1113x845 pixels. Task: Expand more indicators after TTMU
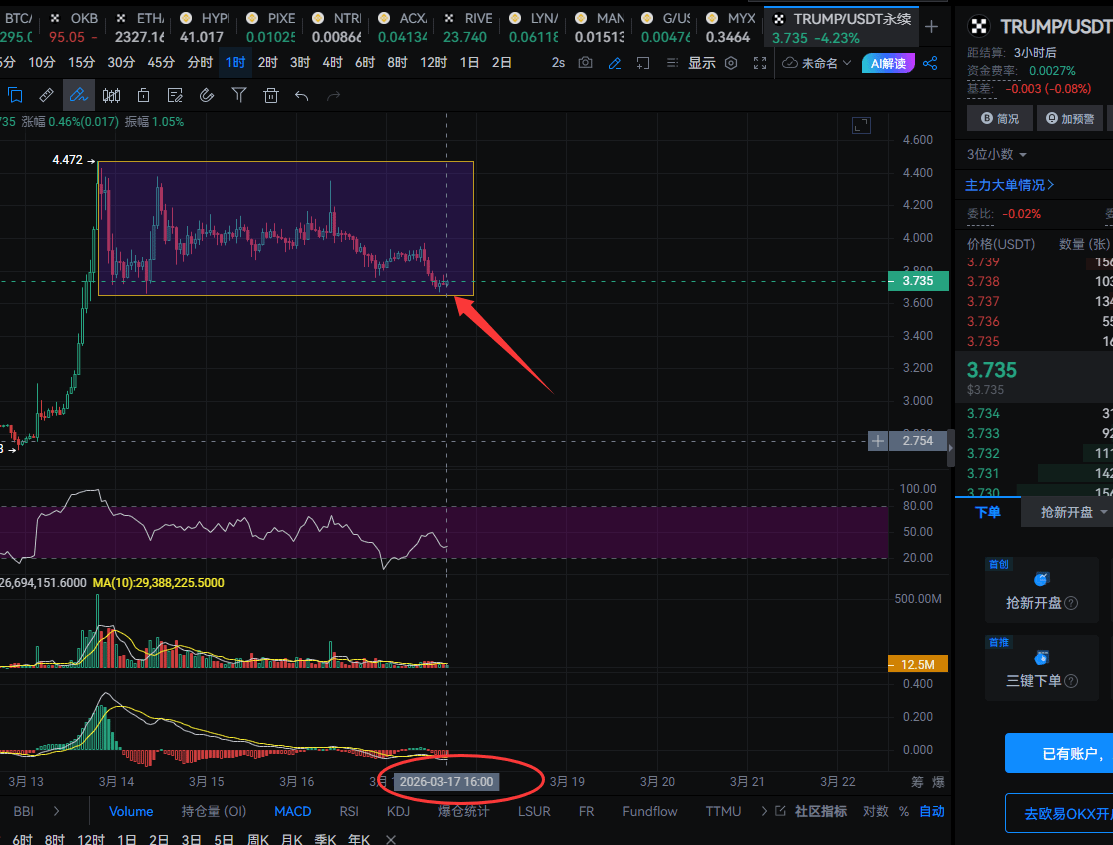click(x=764, y=811)
